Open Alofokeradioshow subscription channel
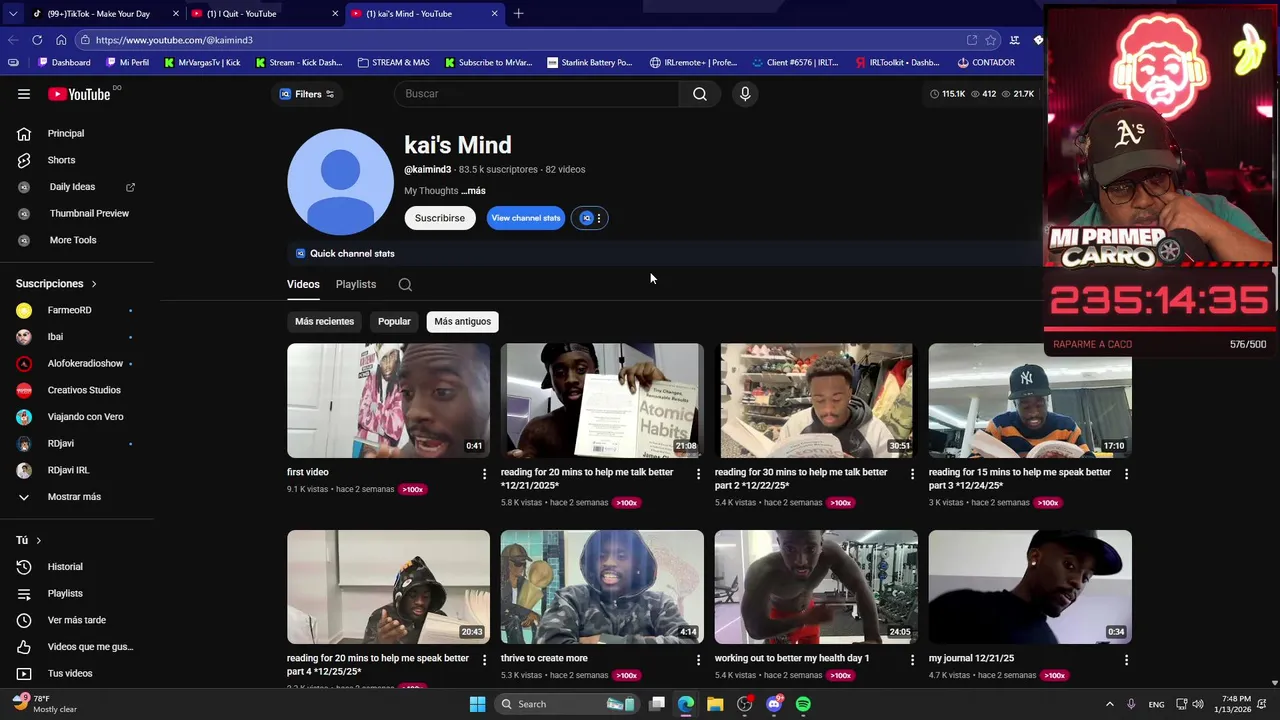Image resolution: width=1280 pixels, height=720 pixels. [85, 363]
